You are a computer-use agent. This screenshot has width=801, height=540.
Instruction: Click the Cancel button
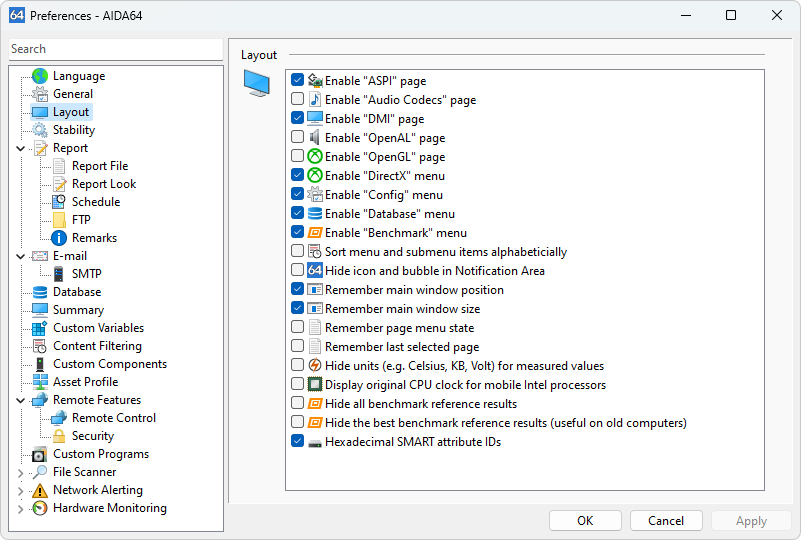[x=666, y=521]
